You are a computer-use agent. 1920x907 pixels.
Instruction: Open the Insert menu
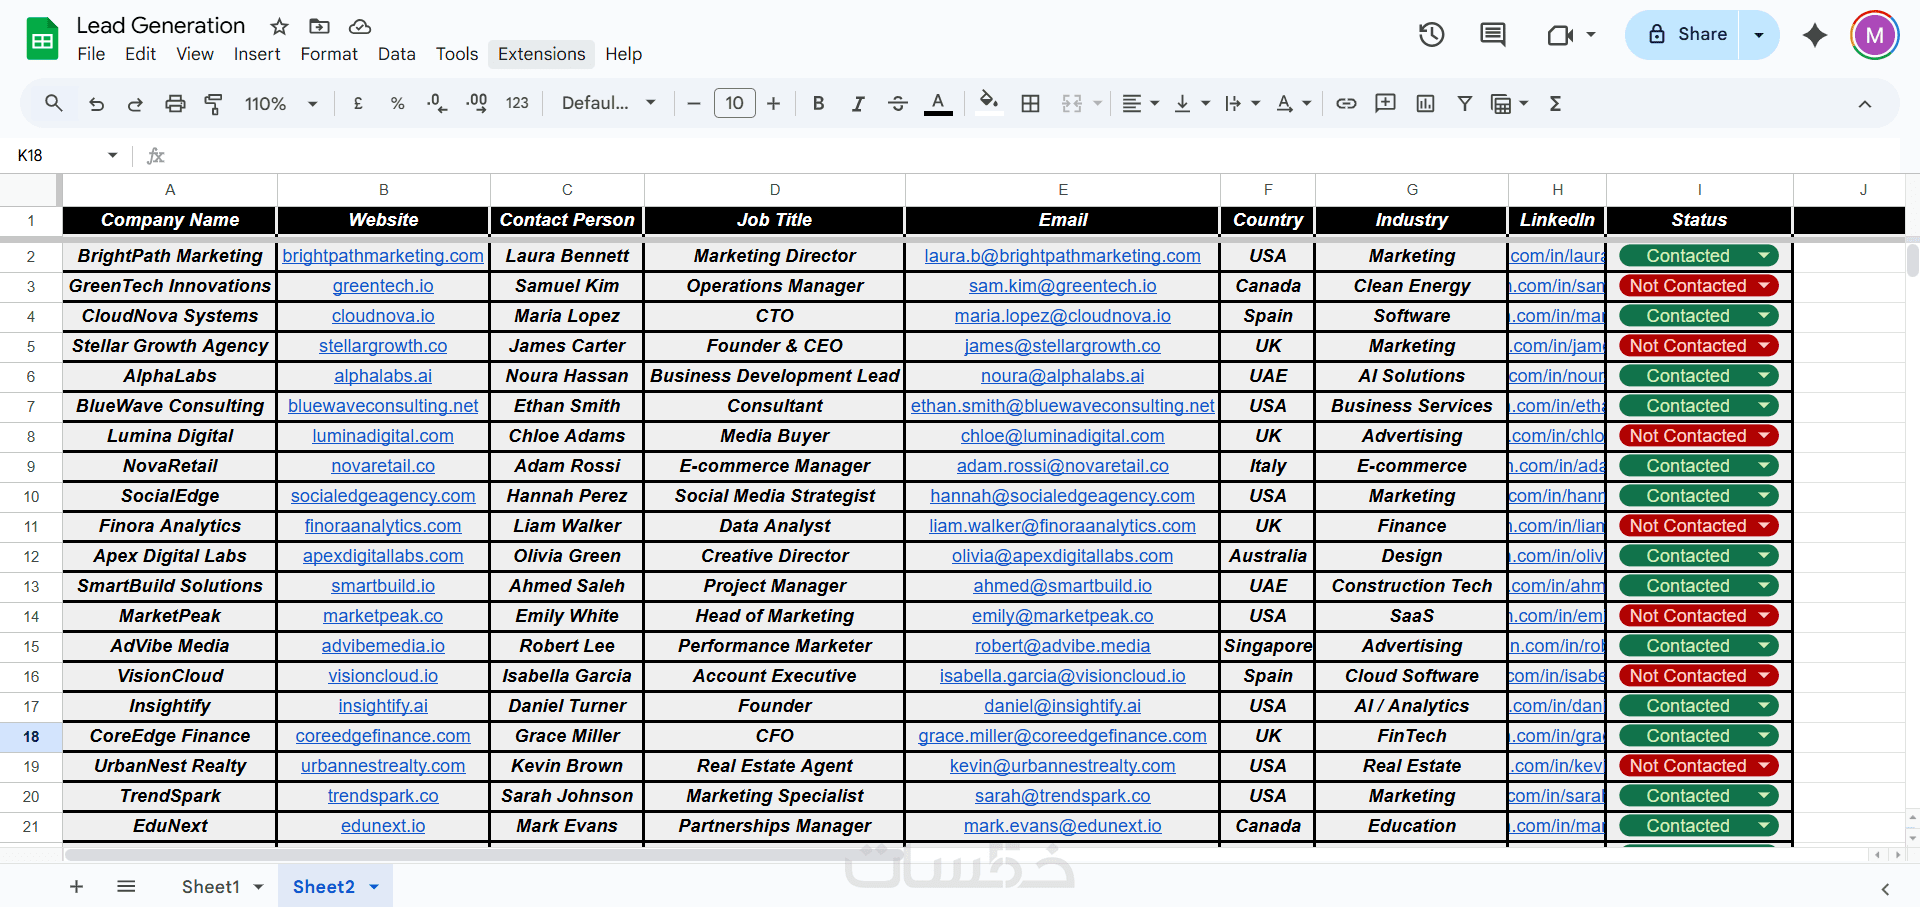click(x=257, y=54)
